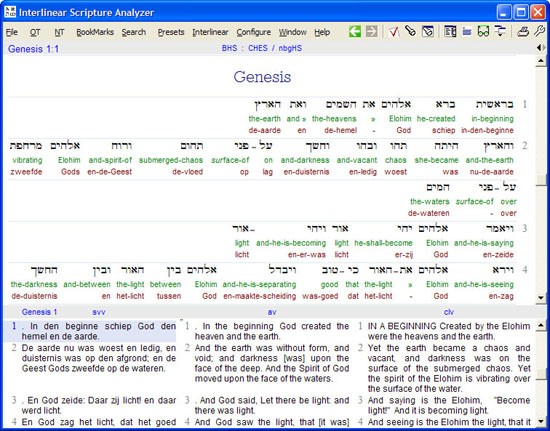The image size is (550, 431).
Task: Select clv verse 3 'And saying is the Elohim'
Action: [x=449, y=405]
